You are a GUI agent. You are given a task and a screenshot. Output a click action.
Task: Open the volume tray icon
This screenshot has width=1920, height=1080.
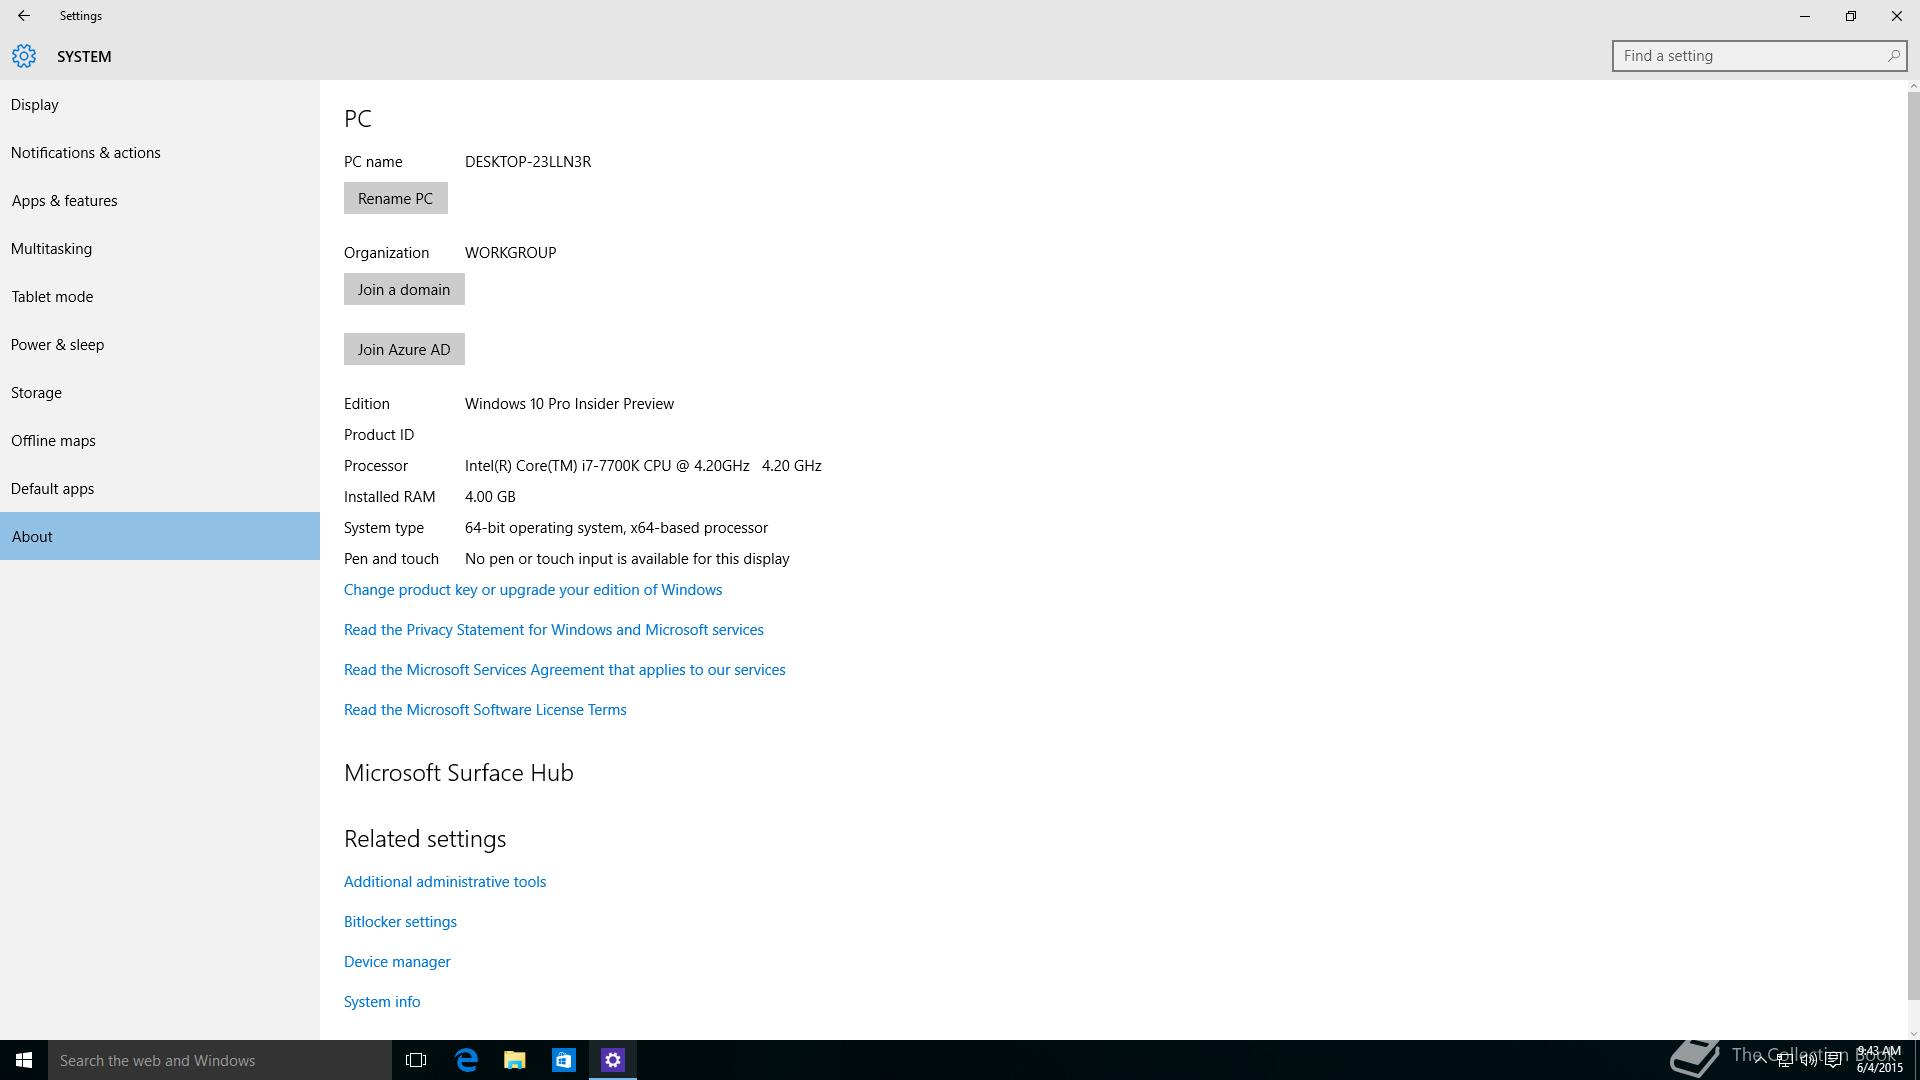tap(1809, 1060)
